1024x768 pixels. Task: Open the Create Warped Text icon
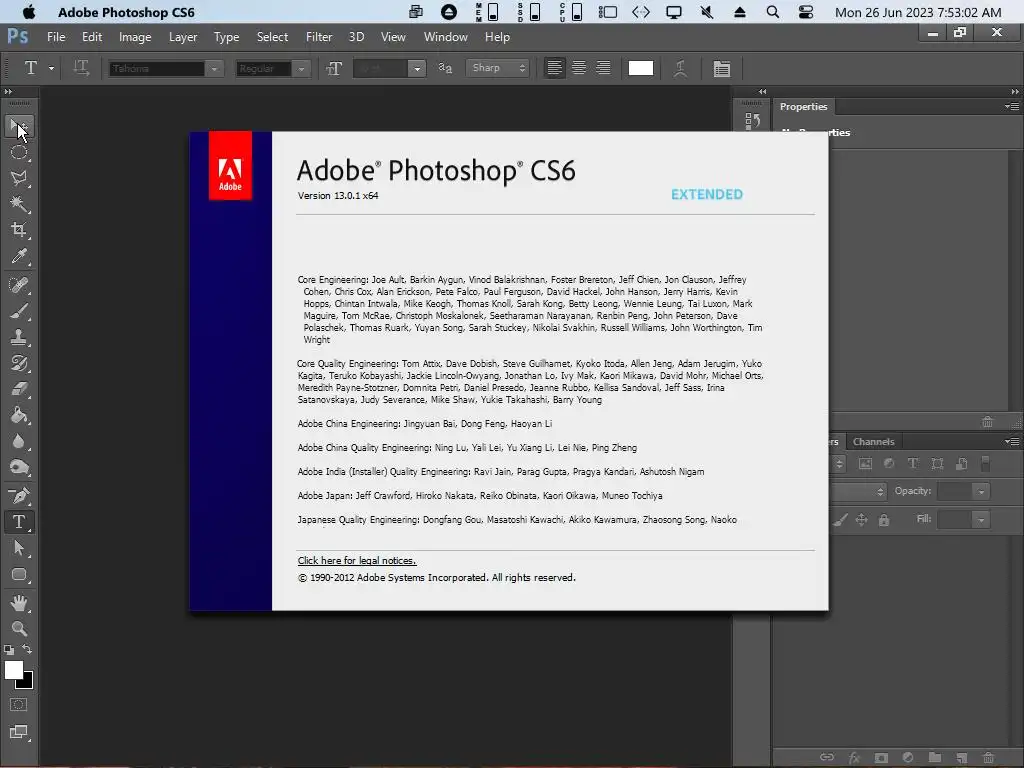tap(680, 69)
